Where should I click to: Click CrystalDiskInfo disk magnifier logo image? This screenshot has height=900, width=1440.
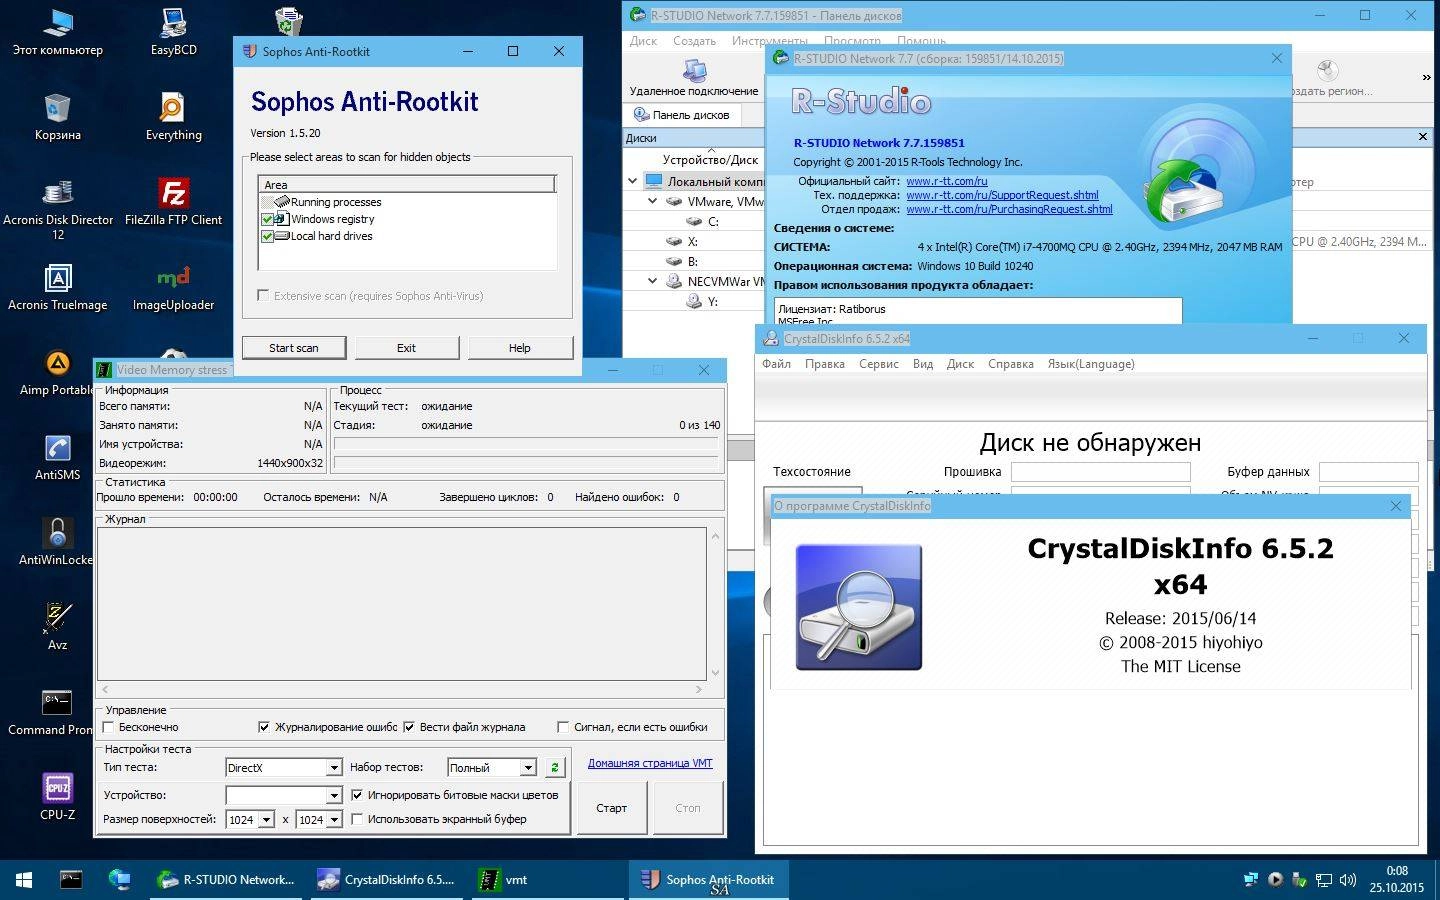tap(859, 607)
